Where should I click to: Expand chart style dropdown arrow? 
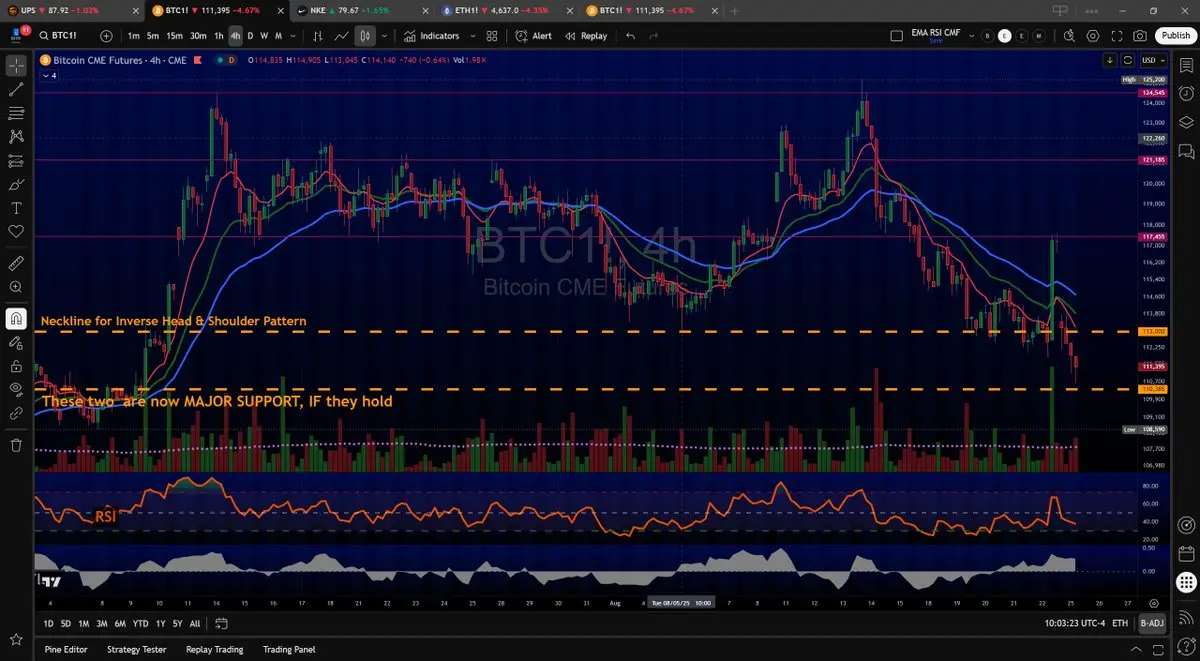click(384, 36)
